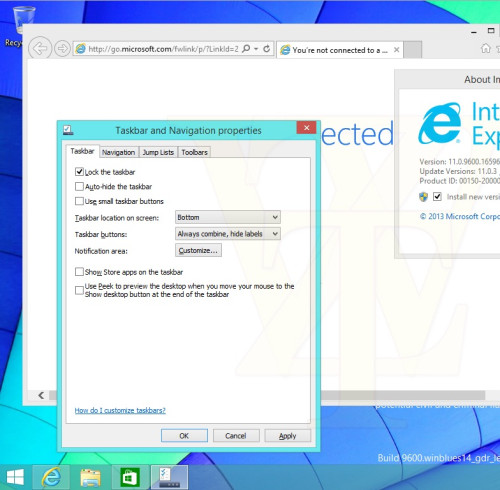Click the search magnifier in address bar
Image resolution: width=500 pixels, height=490 pixels.
coord(246,49)
